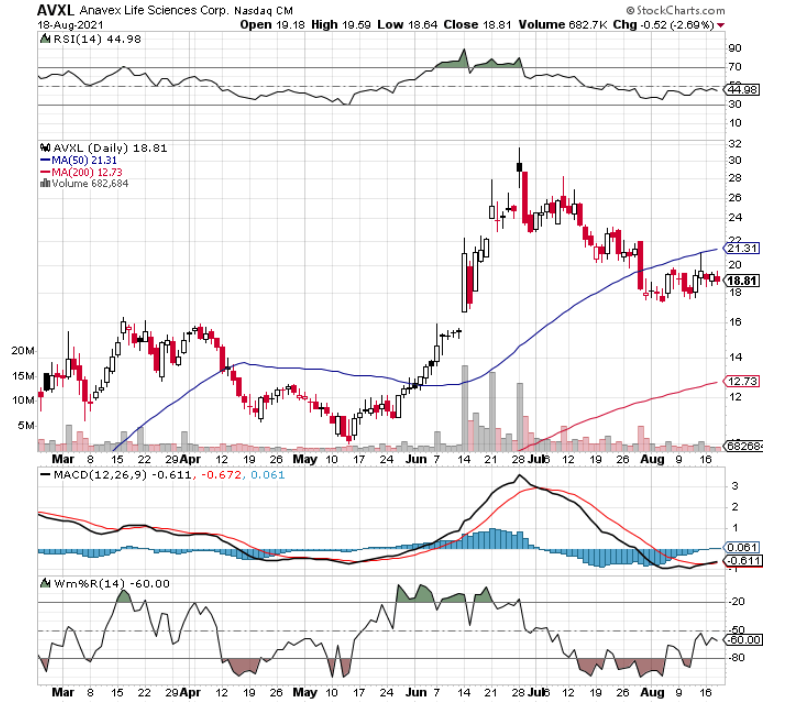The image size is (793, 708).
Task: Click the MACD black line swatch
Action: [x=45, y=475]
